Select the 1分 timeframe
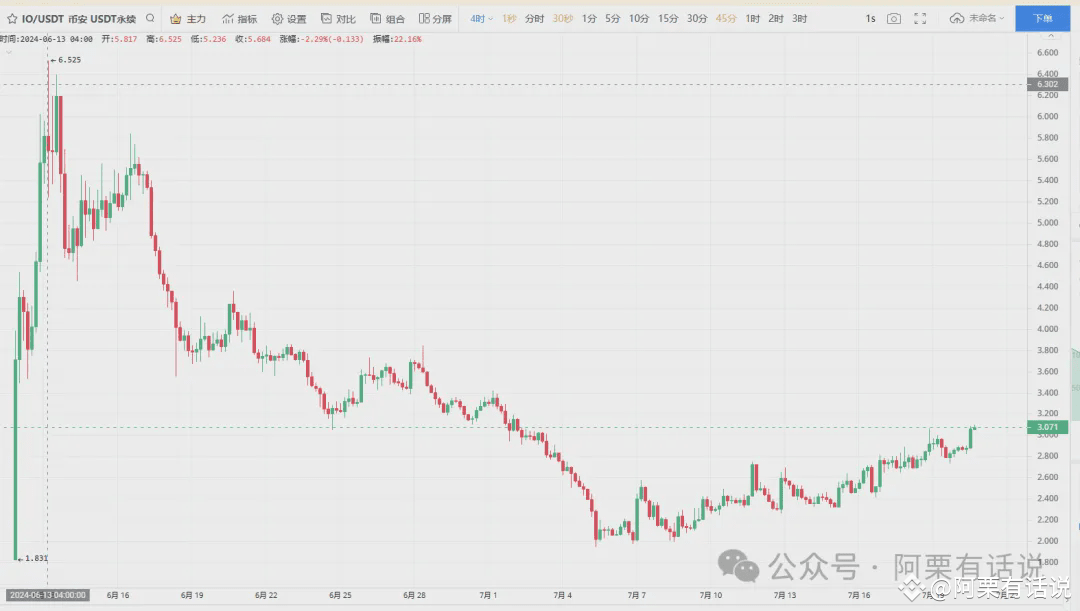Viewport: 1080px width, 611px height. coord(589,19)
